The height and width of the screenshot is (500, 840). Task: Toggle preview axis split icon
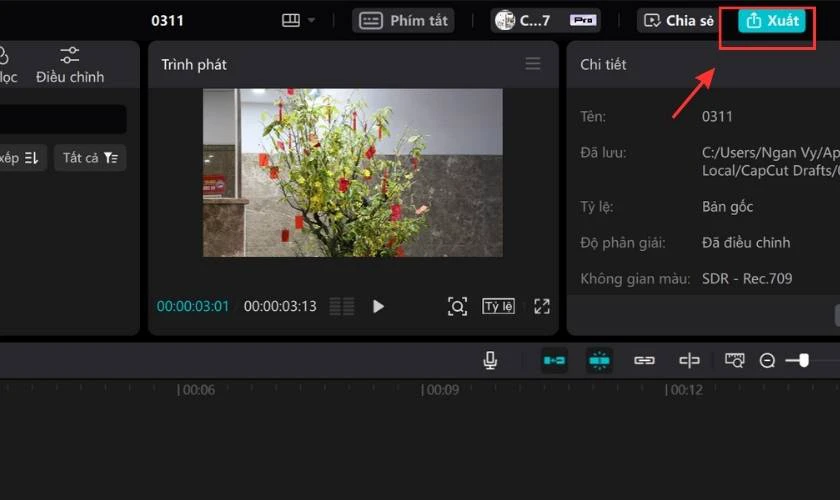point(689,361)
